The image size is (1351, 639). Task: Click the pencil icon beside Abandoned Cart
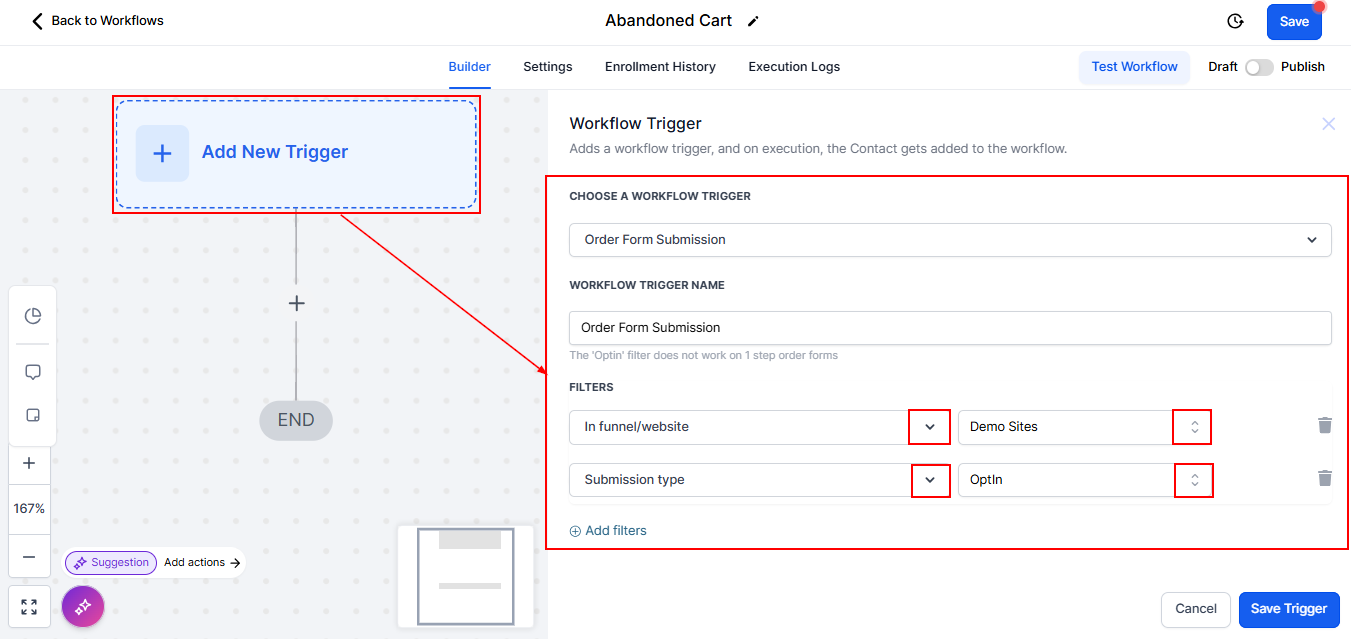753,21
